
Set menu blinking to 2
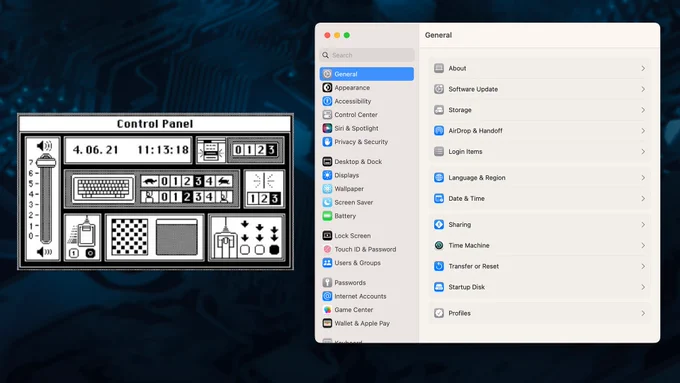click(x=260, y=150)
